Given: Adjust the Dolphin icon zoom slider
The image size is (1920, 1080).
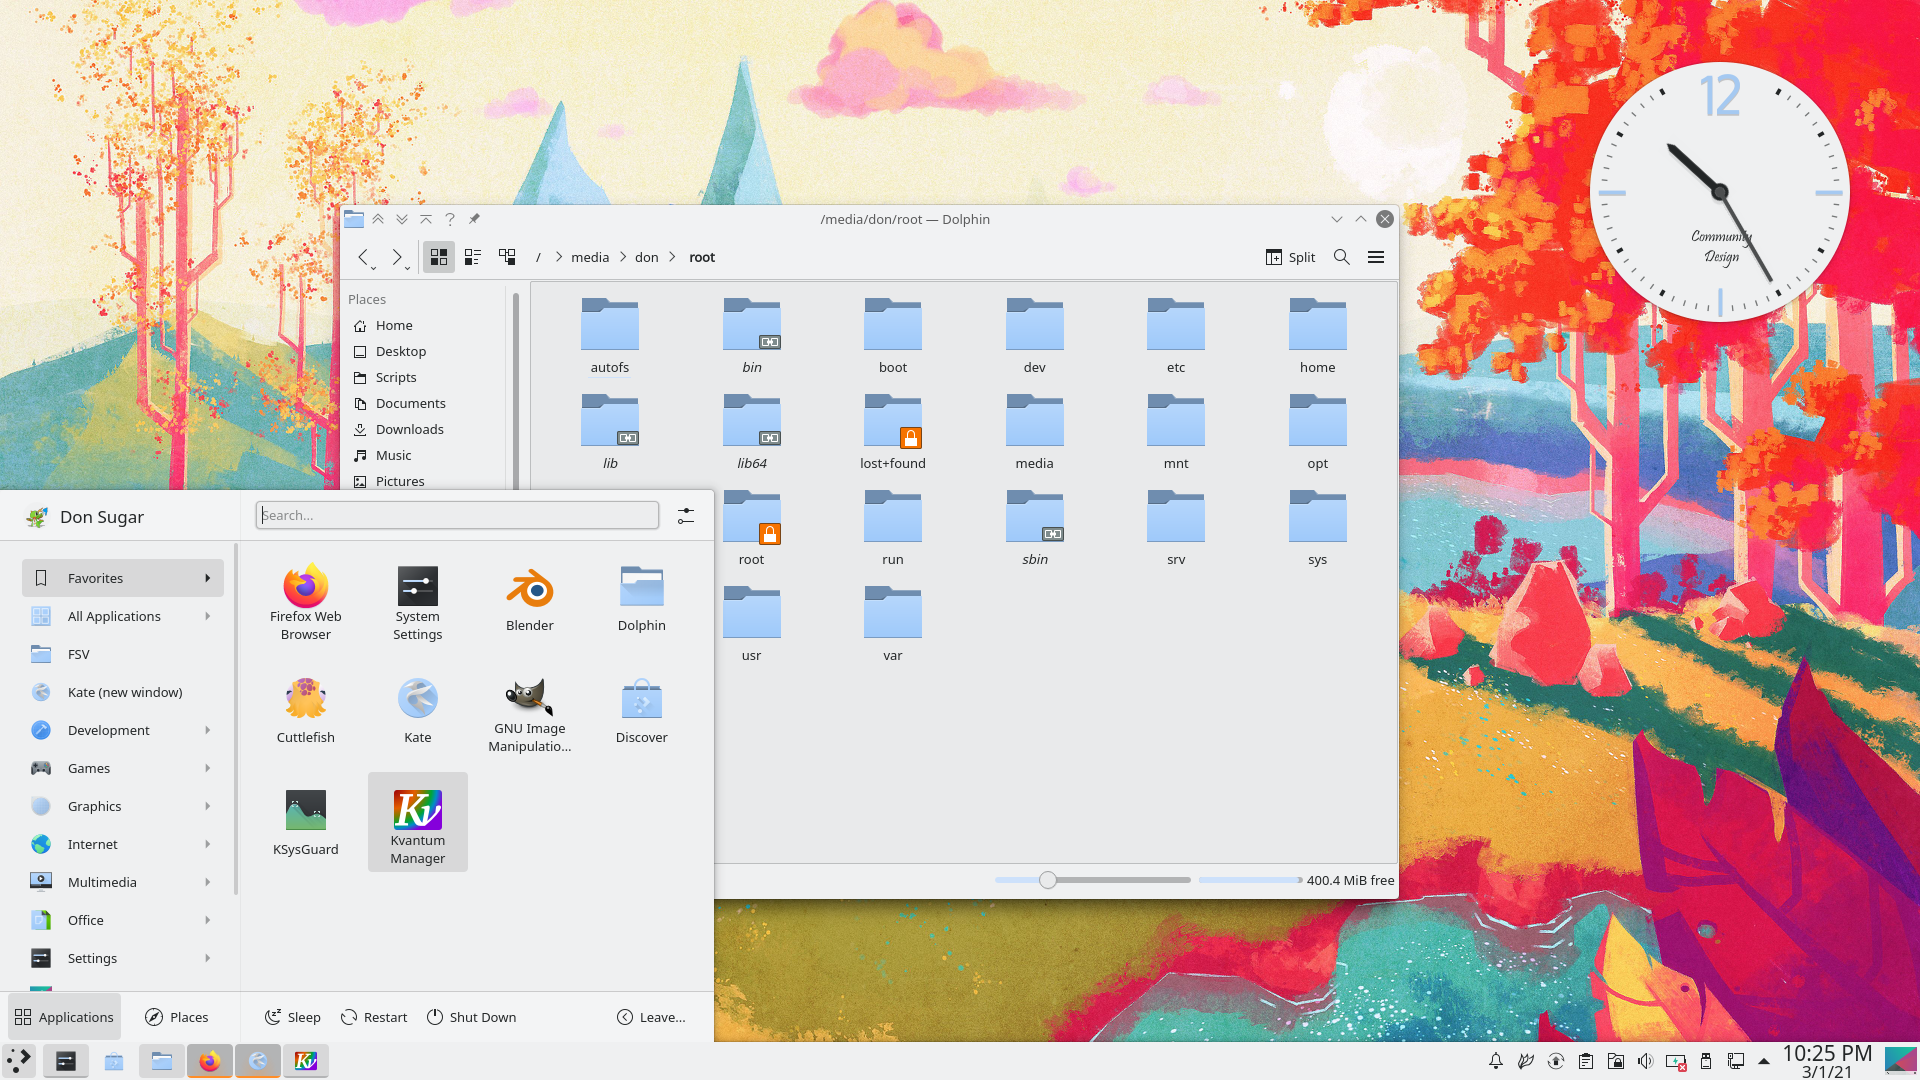Looking at the screenshot, I should pyautogui.click(x=1092, y=880).
